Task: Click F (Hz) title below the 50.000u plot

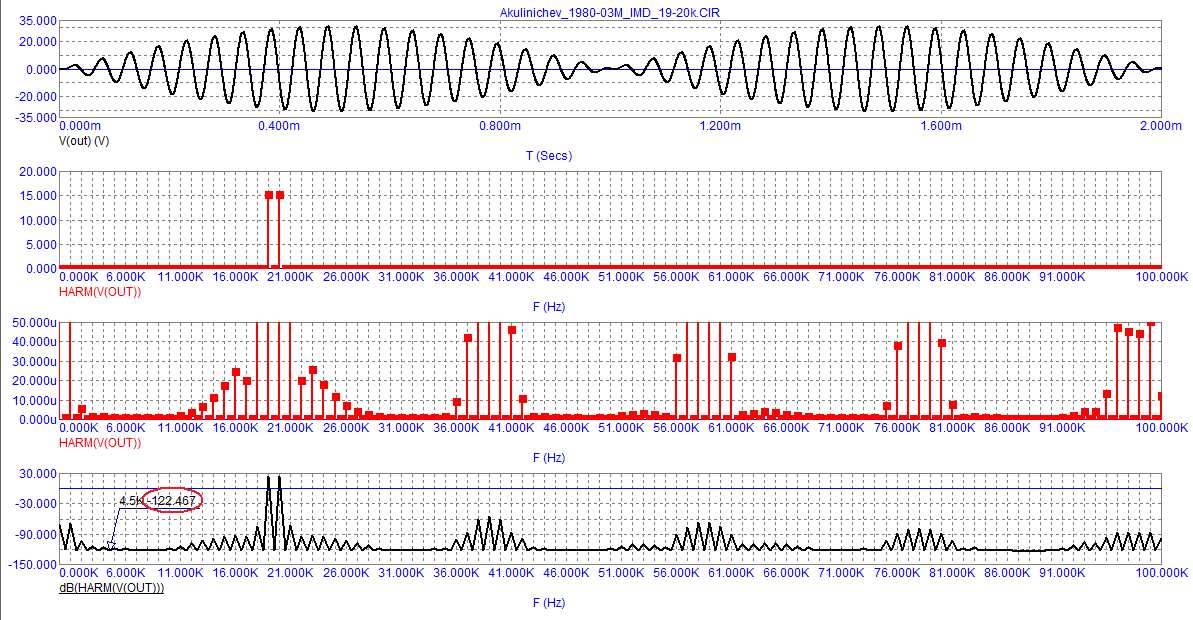Action: coord(549,458)
